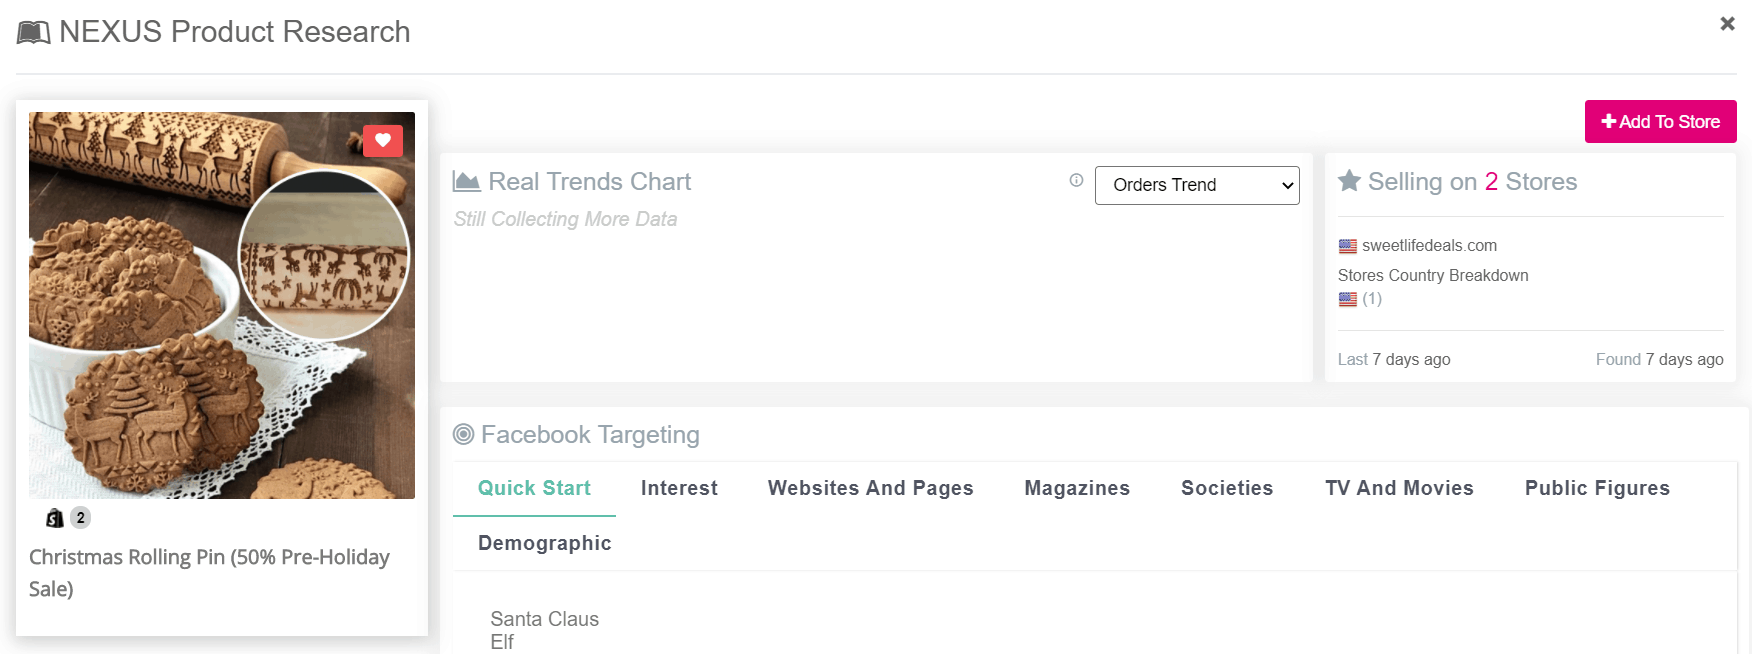Select the Santa Claus targeting entry
This screenshot has height=654, width=1752.
pos(545,619)
